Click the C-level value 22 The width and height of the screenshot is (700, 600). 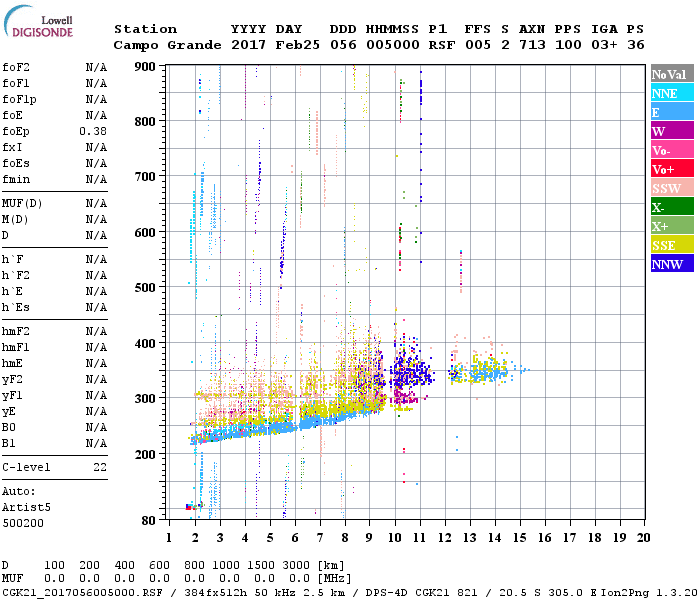click(x=99, y=467)
